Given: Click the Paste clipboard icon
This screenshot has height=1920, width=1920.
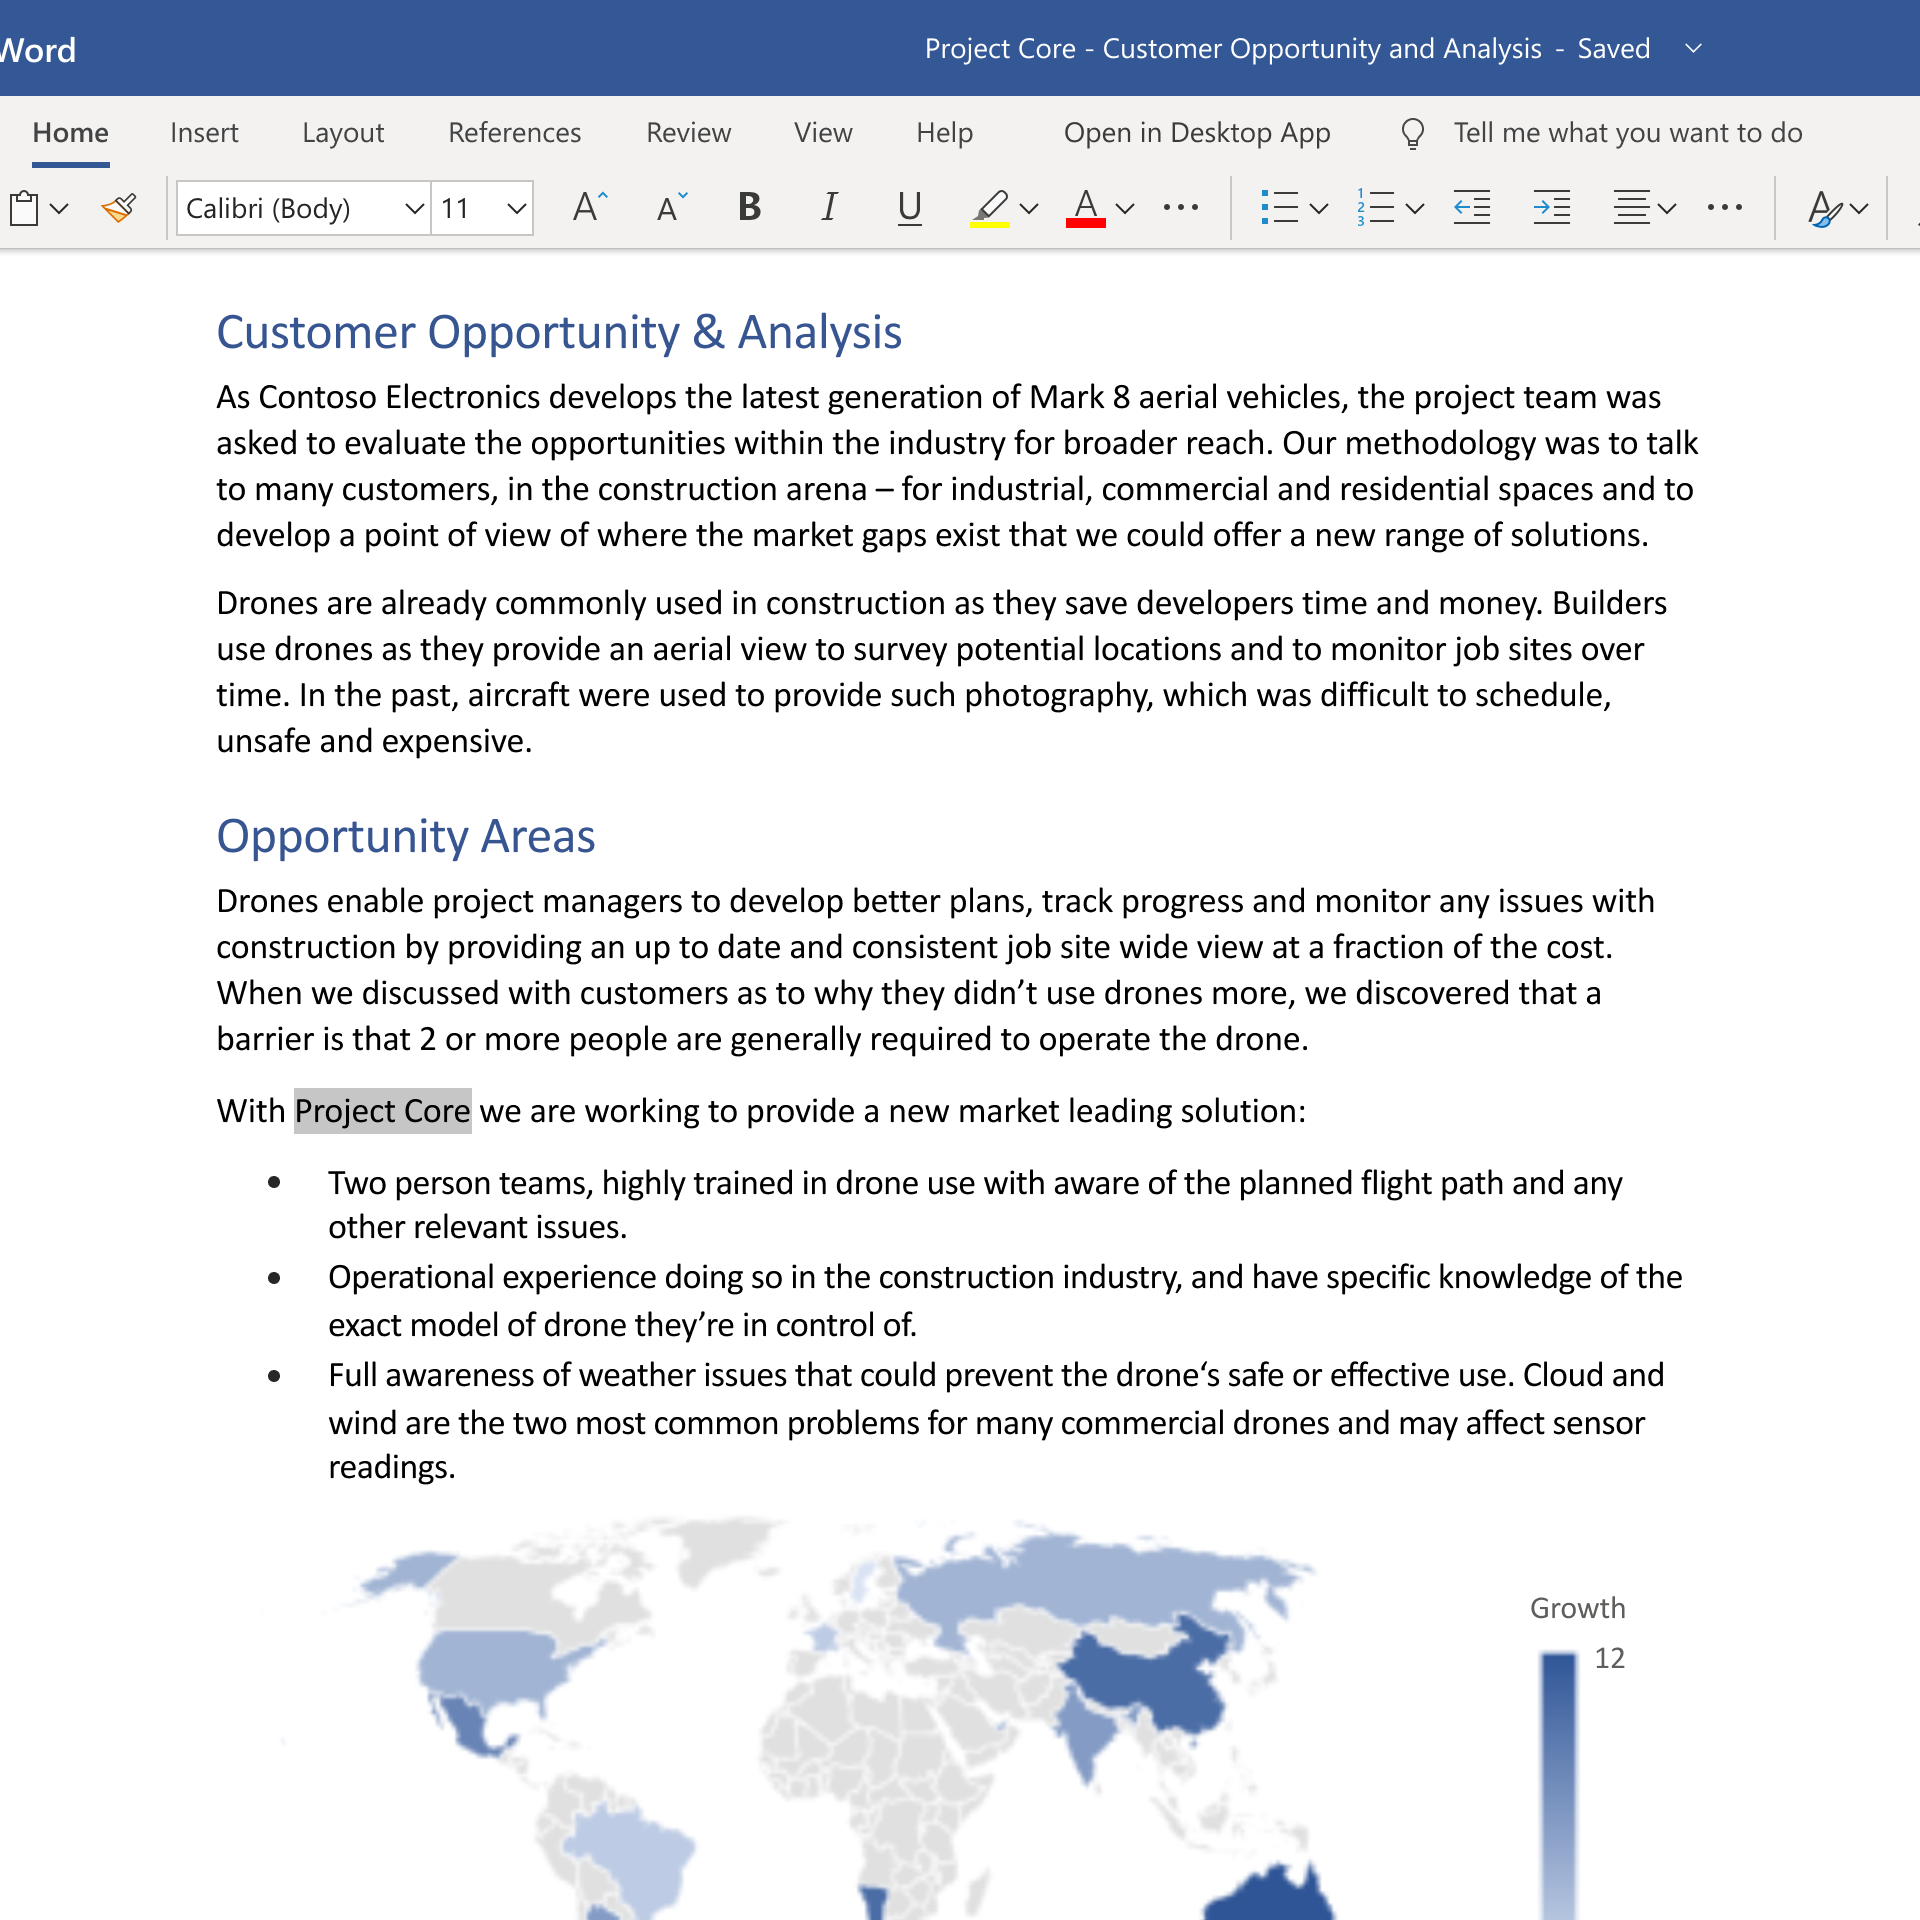Looking at the screenshot, I should [24, 208].
